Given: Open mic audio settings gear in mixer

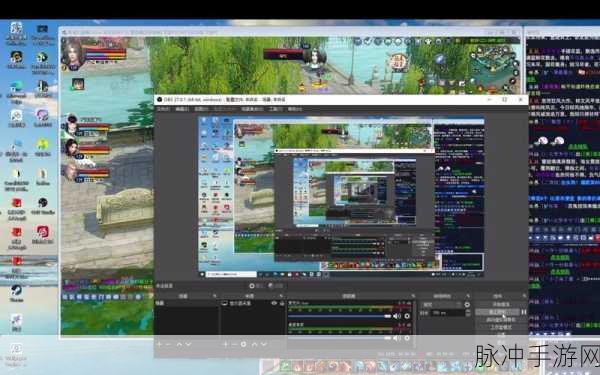Looking at the screenshot, I should [407, 338].
